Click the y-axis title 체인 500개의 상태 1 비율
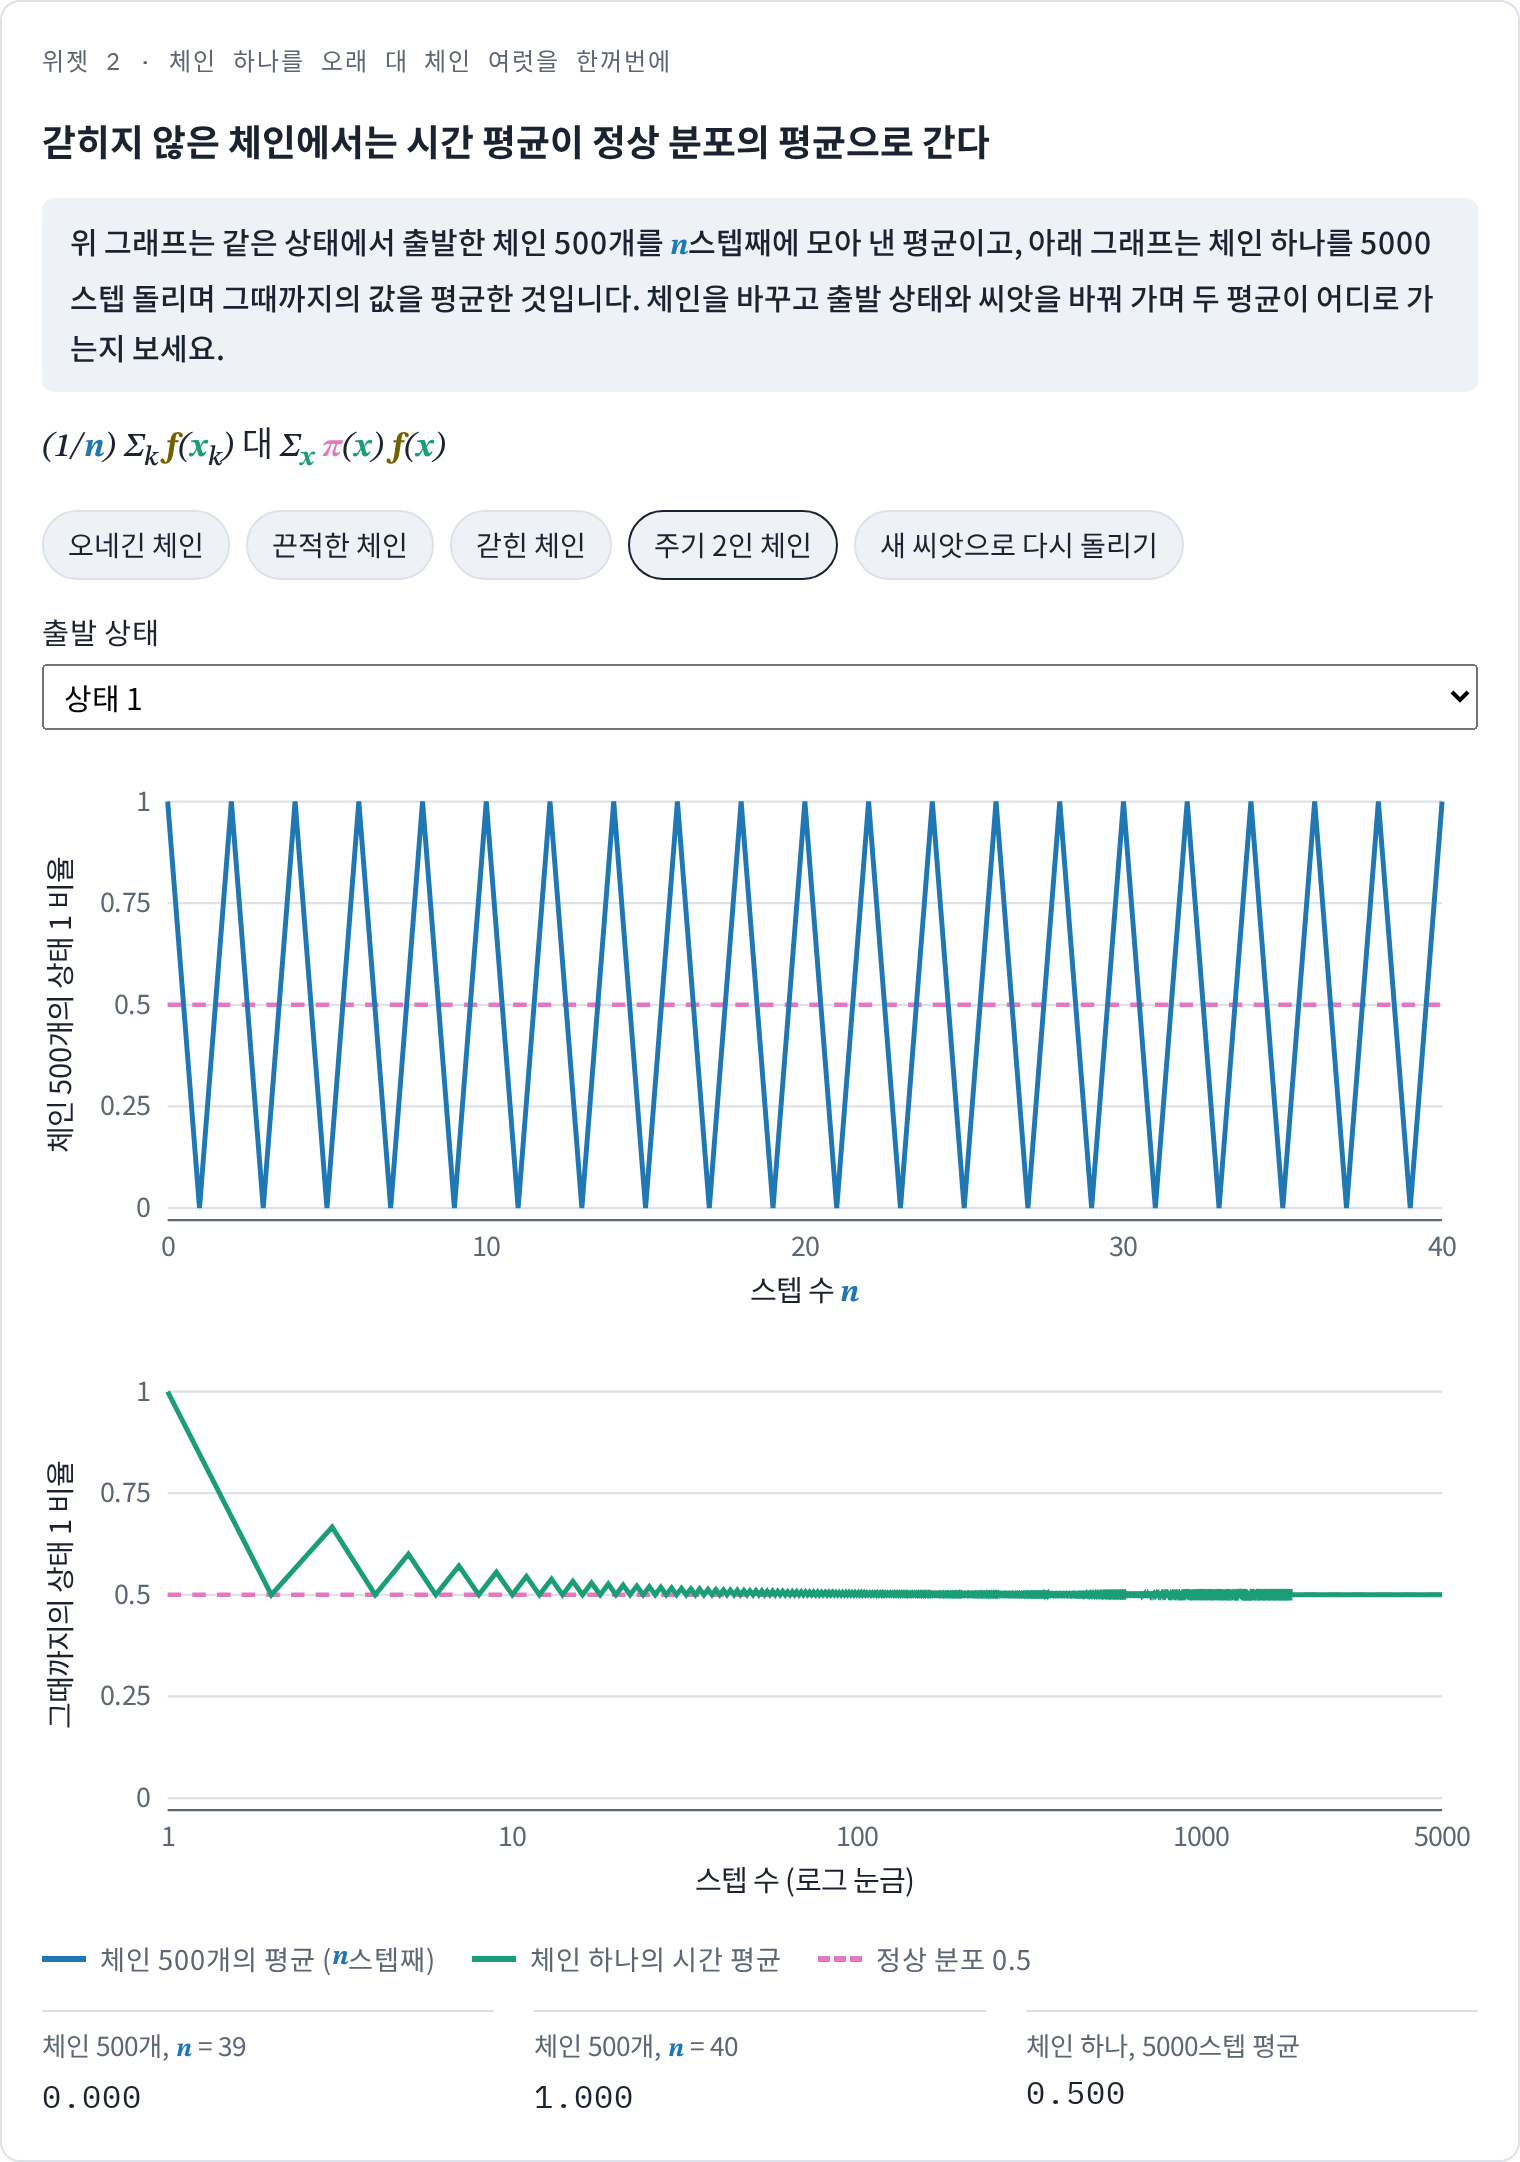 click(x=60, y=1004)
